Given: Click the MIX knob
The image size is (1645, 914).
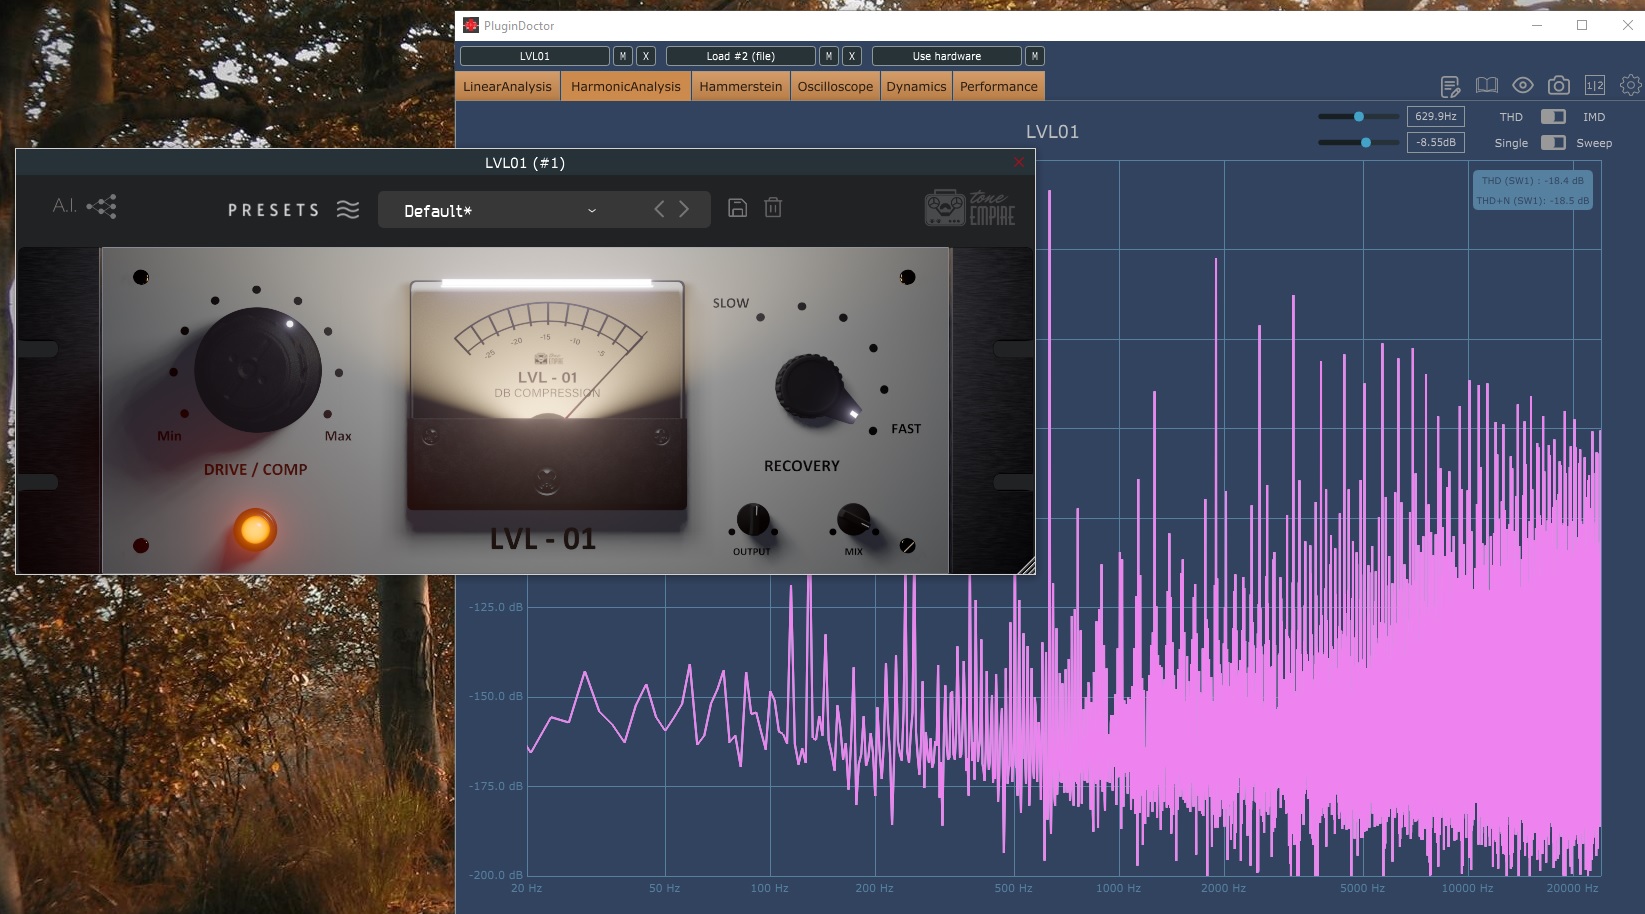Looking at the screenshot, I should (x=853, y=519).
